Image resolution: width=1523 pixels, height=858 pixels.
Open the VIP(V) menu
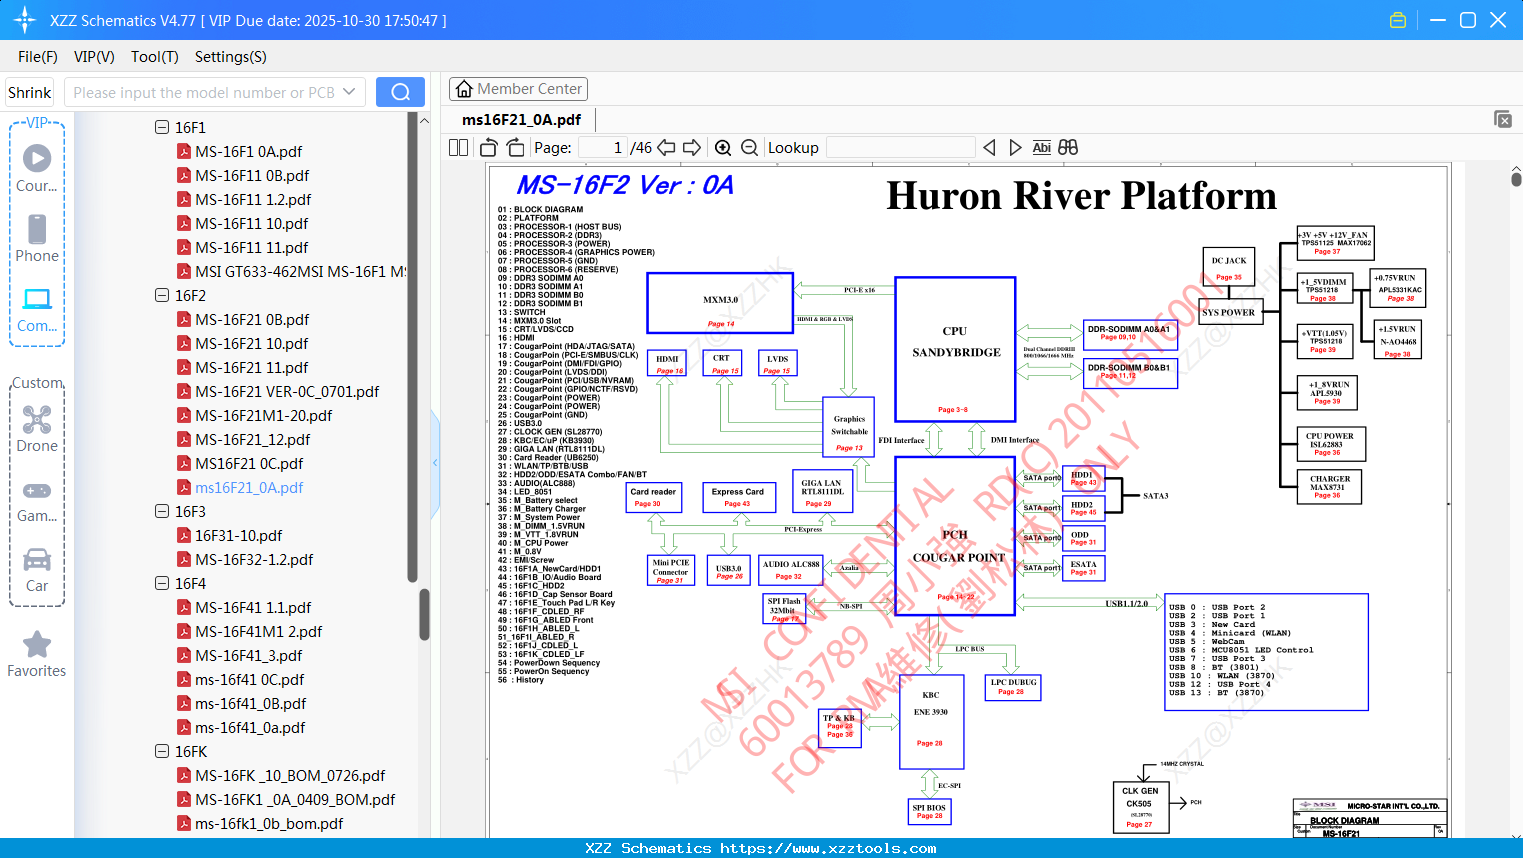point(94,57)
